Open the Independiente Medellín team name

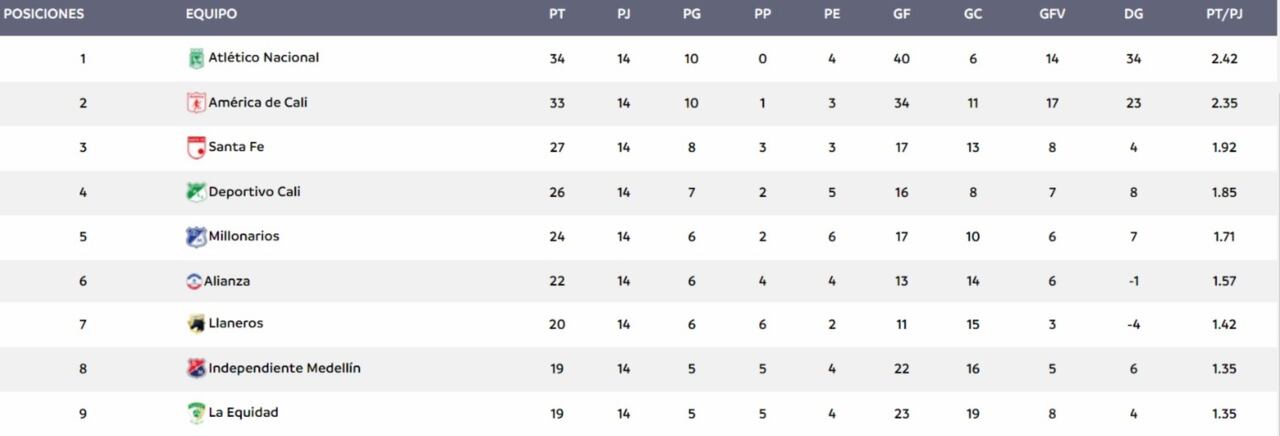(285, 368)
